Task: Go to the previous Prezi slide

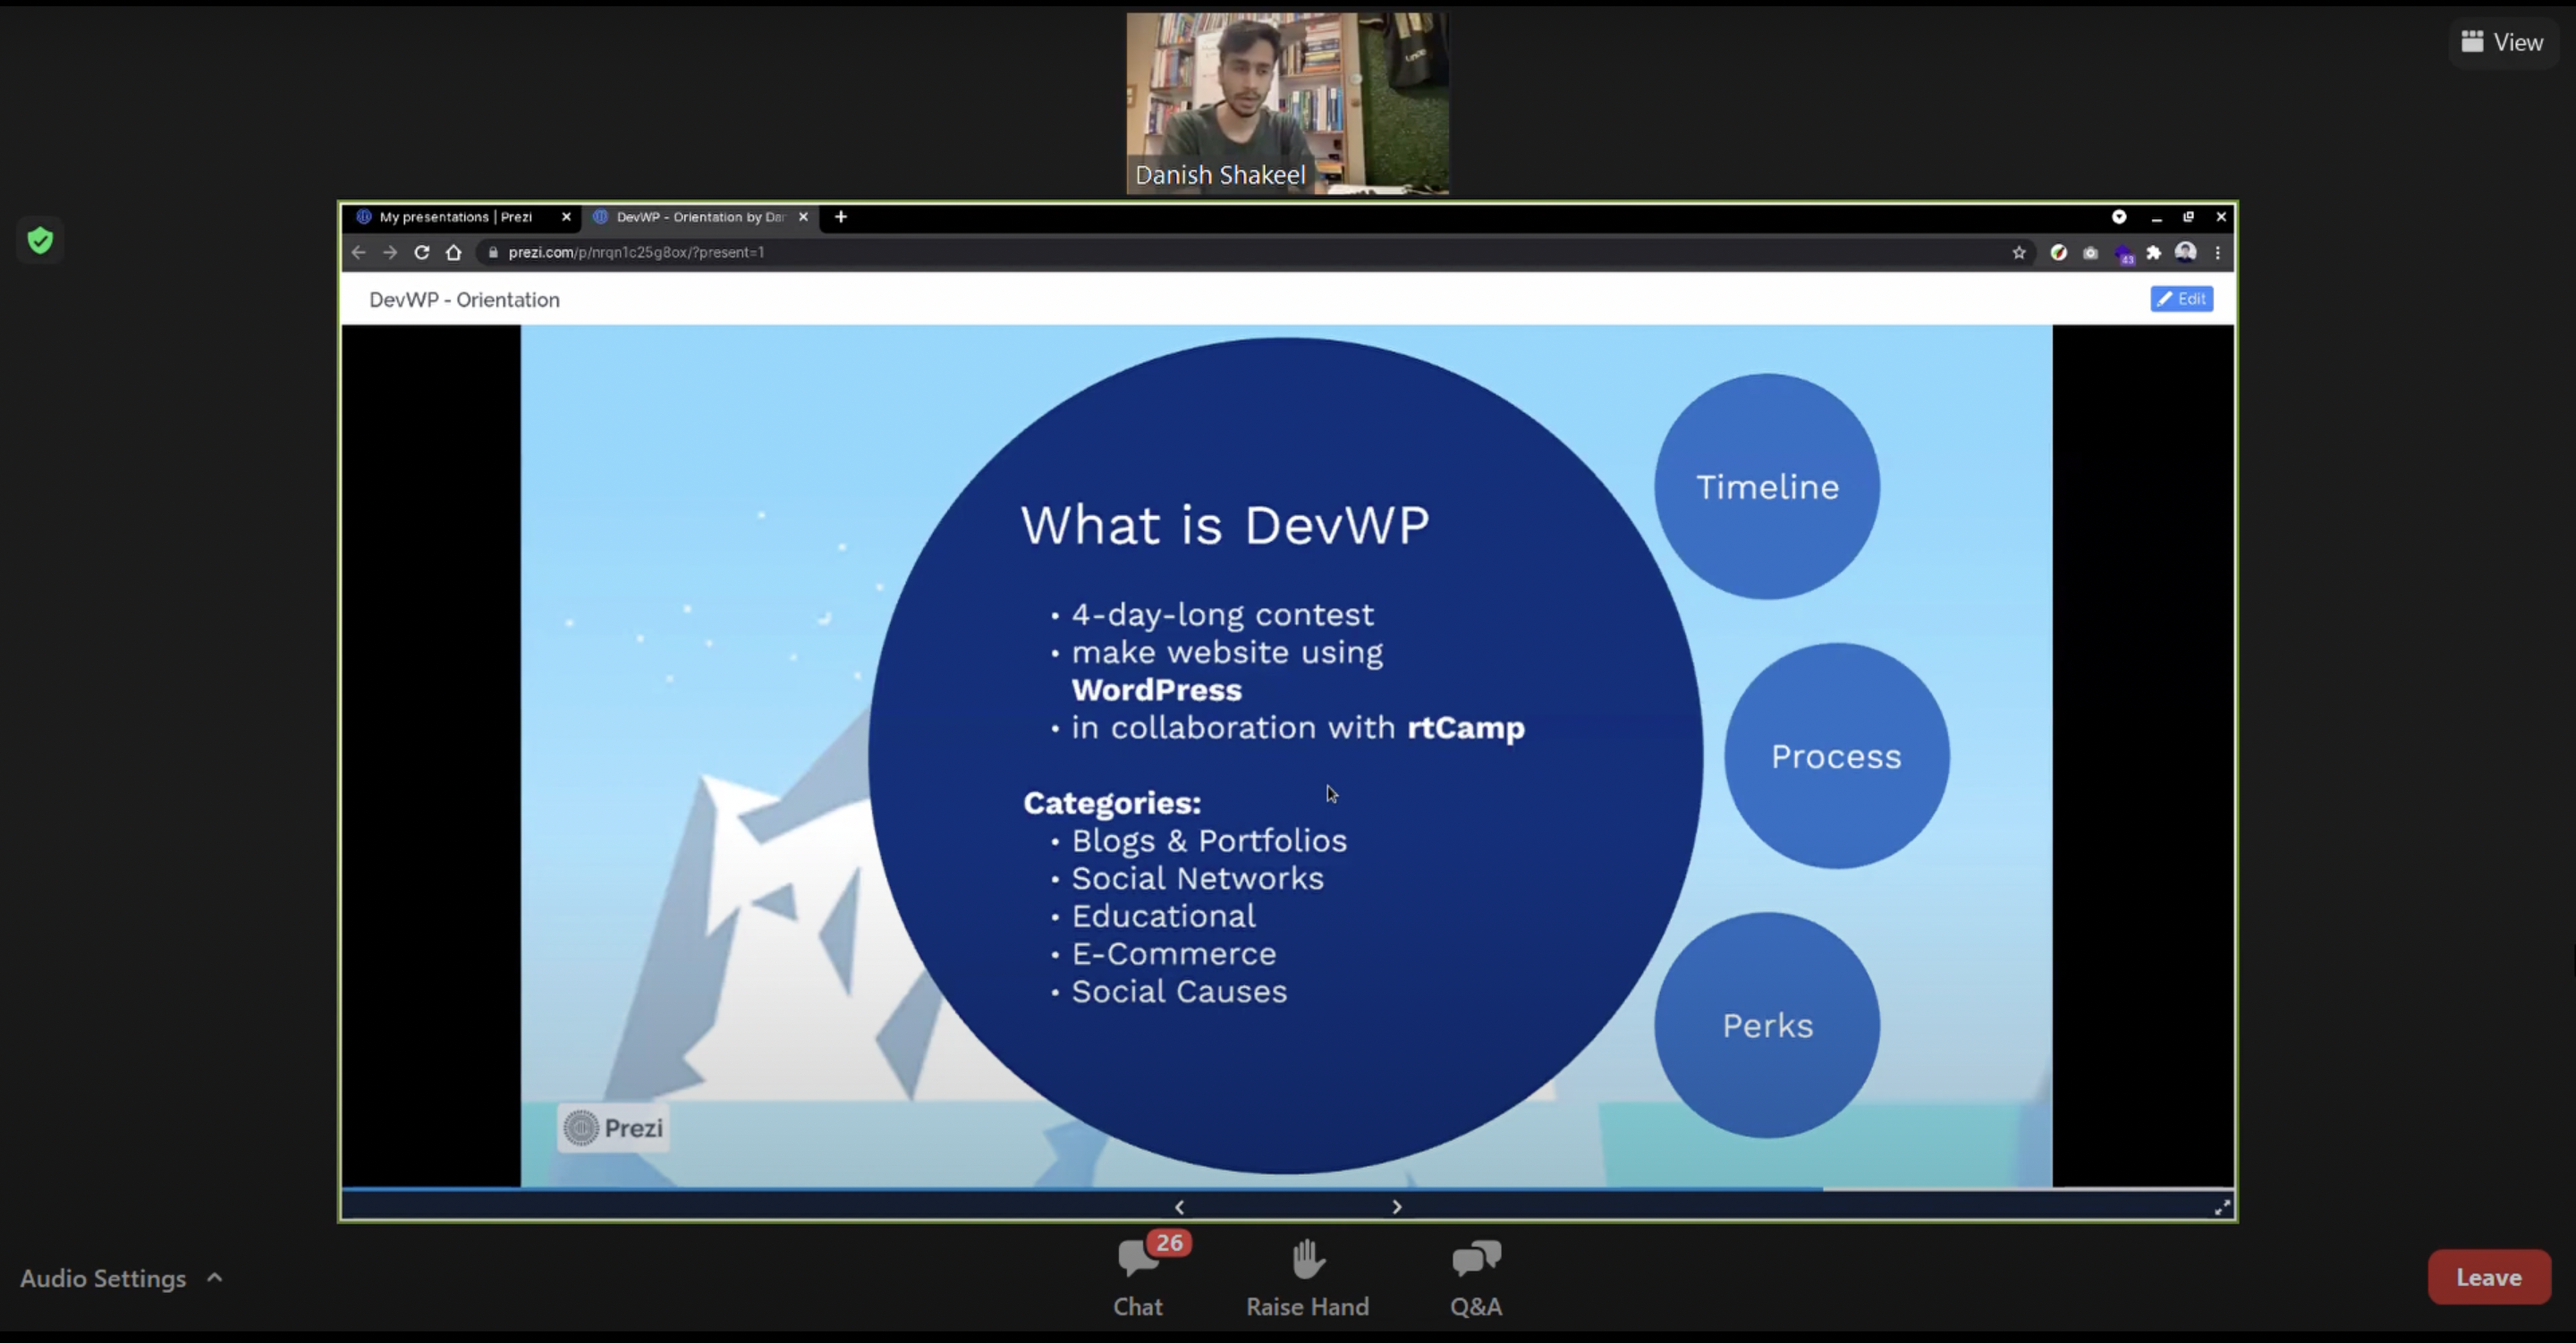Action: [1180, 1207]
